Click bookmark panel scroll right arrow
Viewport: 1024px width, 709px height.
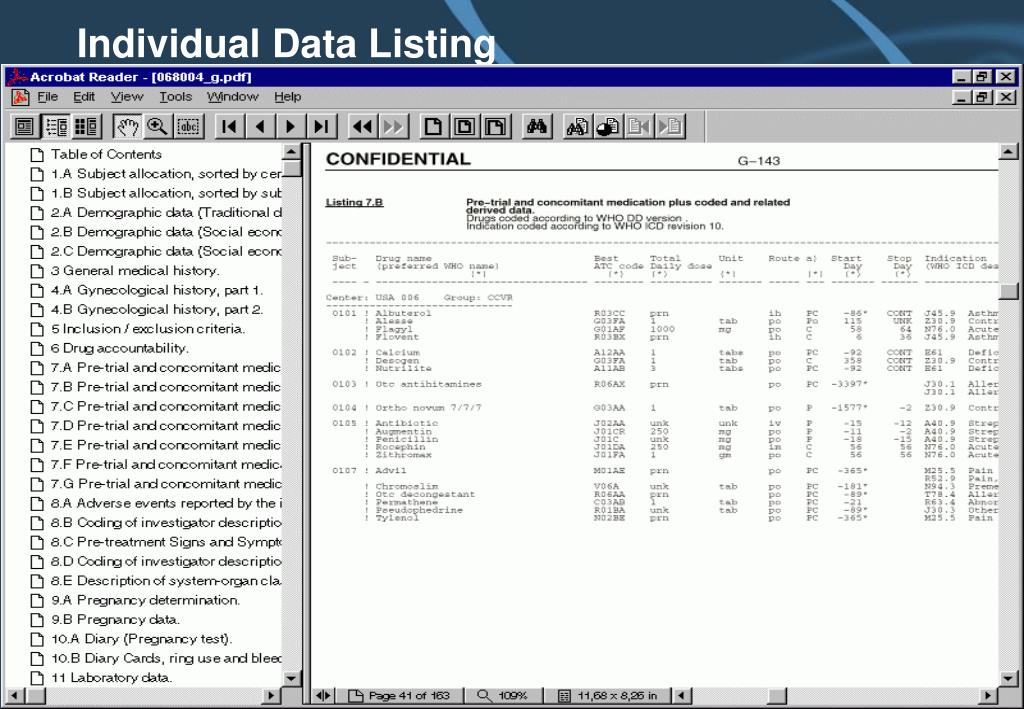click(x=272, y=696)
